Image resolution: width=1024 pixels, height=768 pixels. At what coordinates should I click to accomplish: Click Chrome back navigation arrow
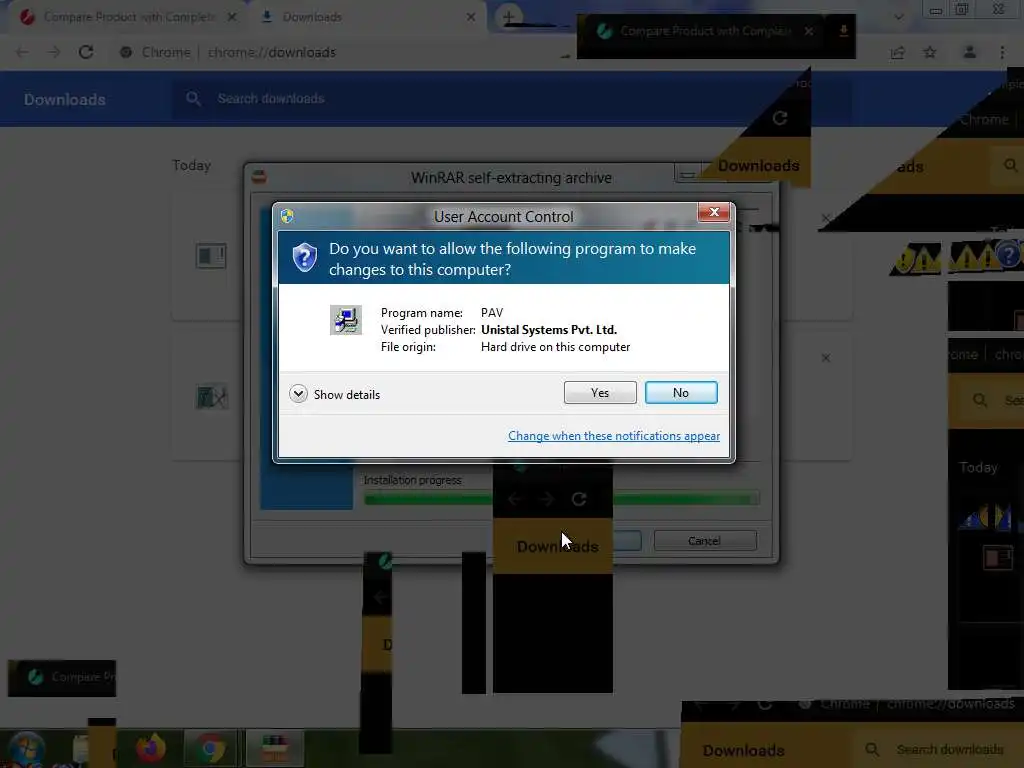tap(22, 52)
